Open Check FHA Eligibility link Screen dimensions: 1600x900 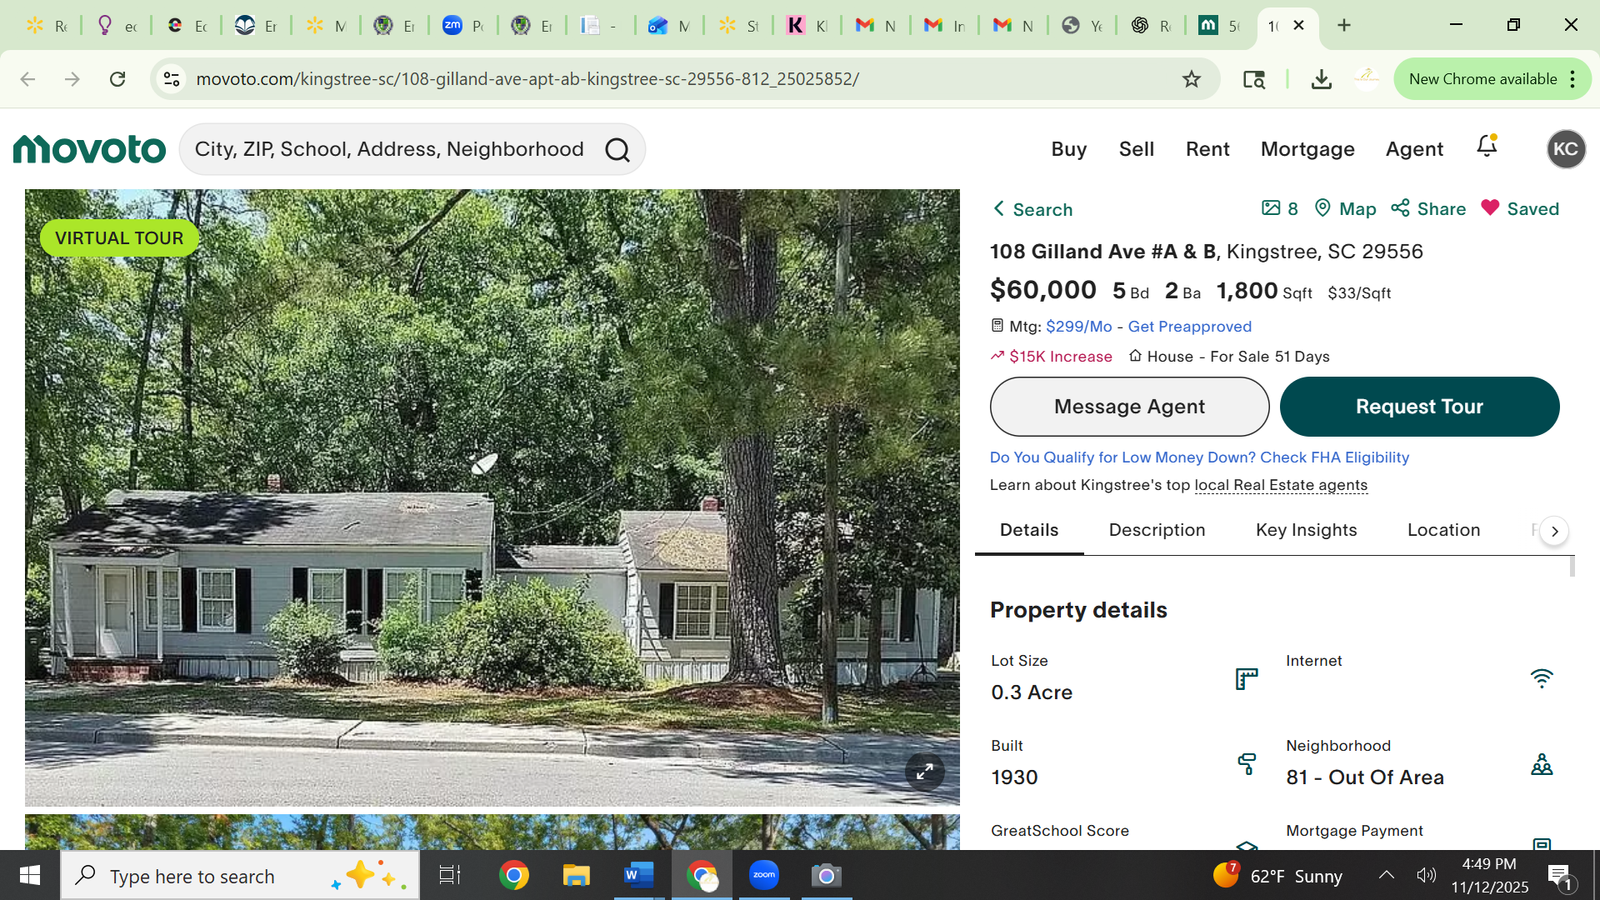(x=1334, y=457)
